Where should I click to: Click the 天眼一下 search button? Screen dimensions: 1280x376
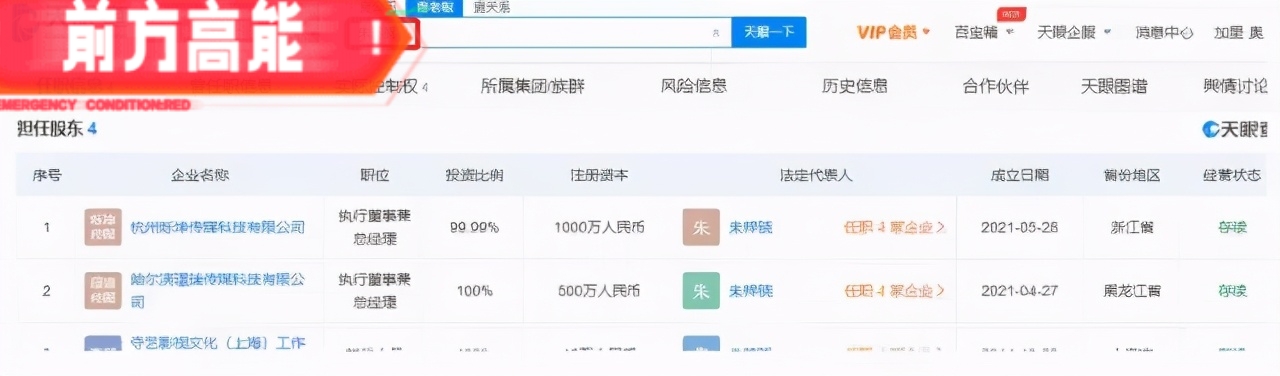click(x=769, y=32)
